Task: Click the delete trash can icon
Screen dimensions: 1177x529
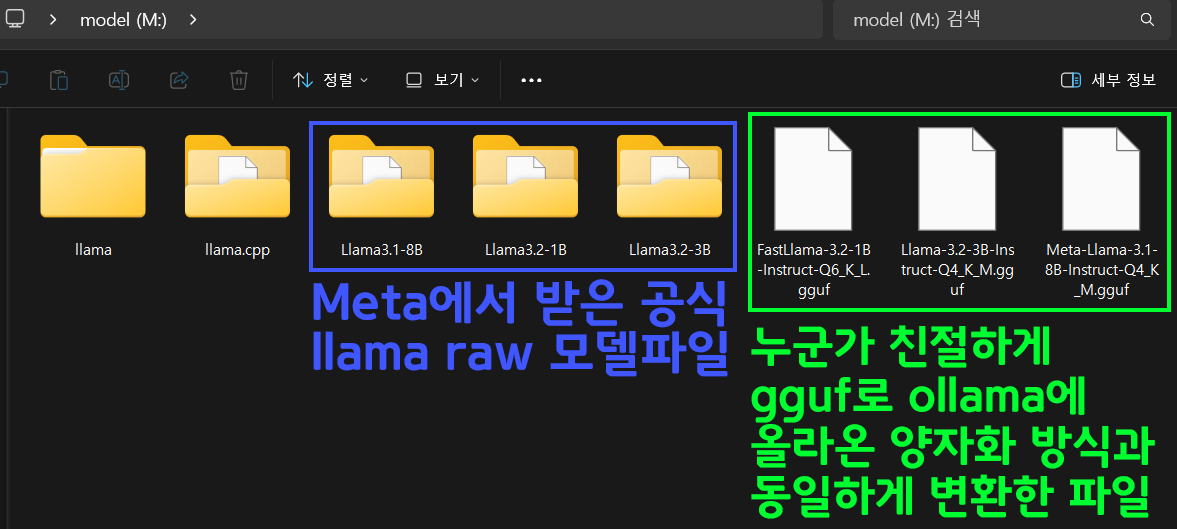Action: 239,80
